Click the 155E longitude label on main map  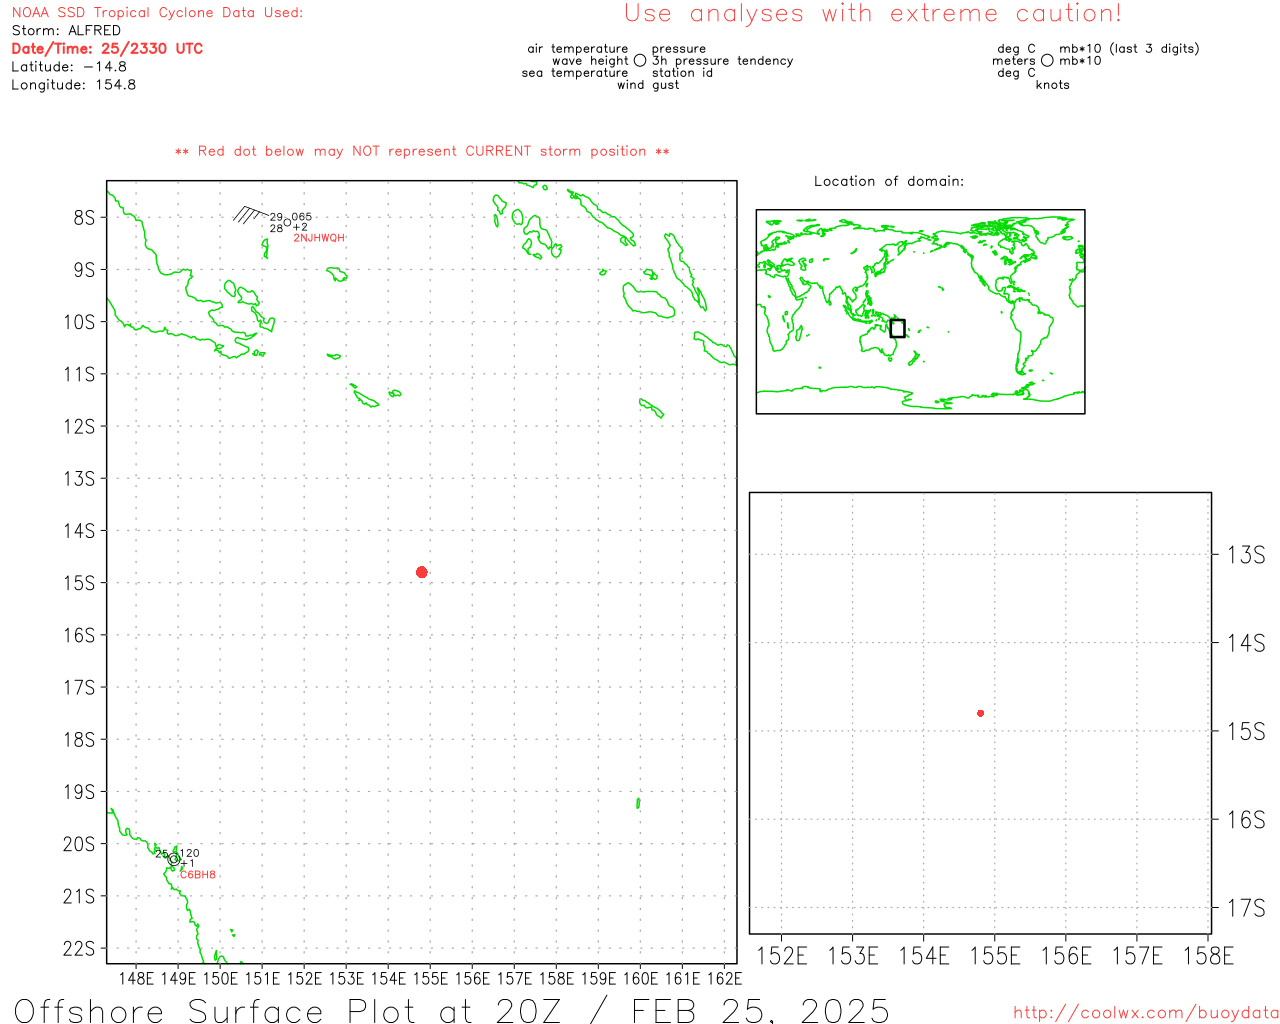click(x=431, y=978)
